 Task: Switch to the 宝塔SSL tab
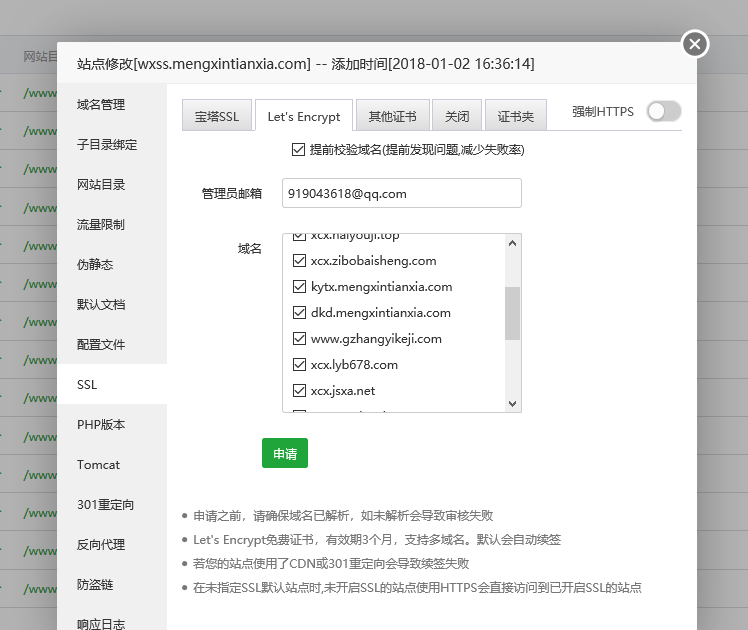pos(217,116)
